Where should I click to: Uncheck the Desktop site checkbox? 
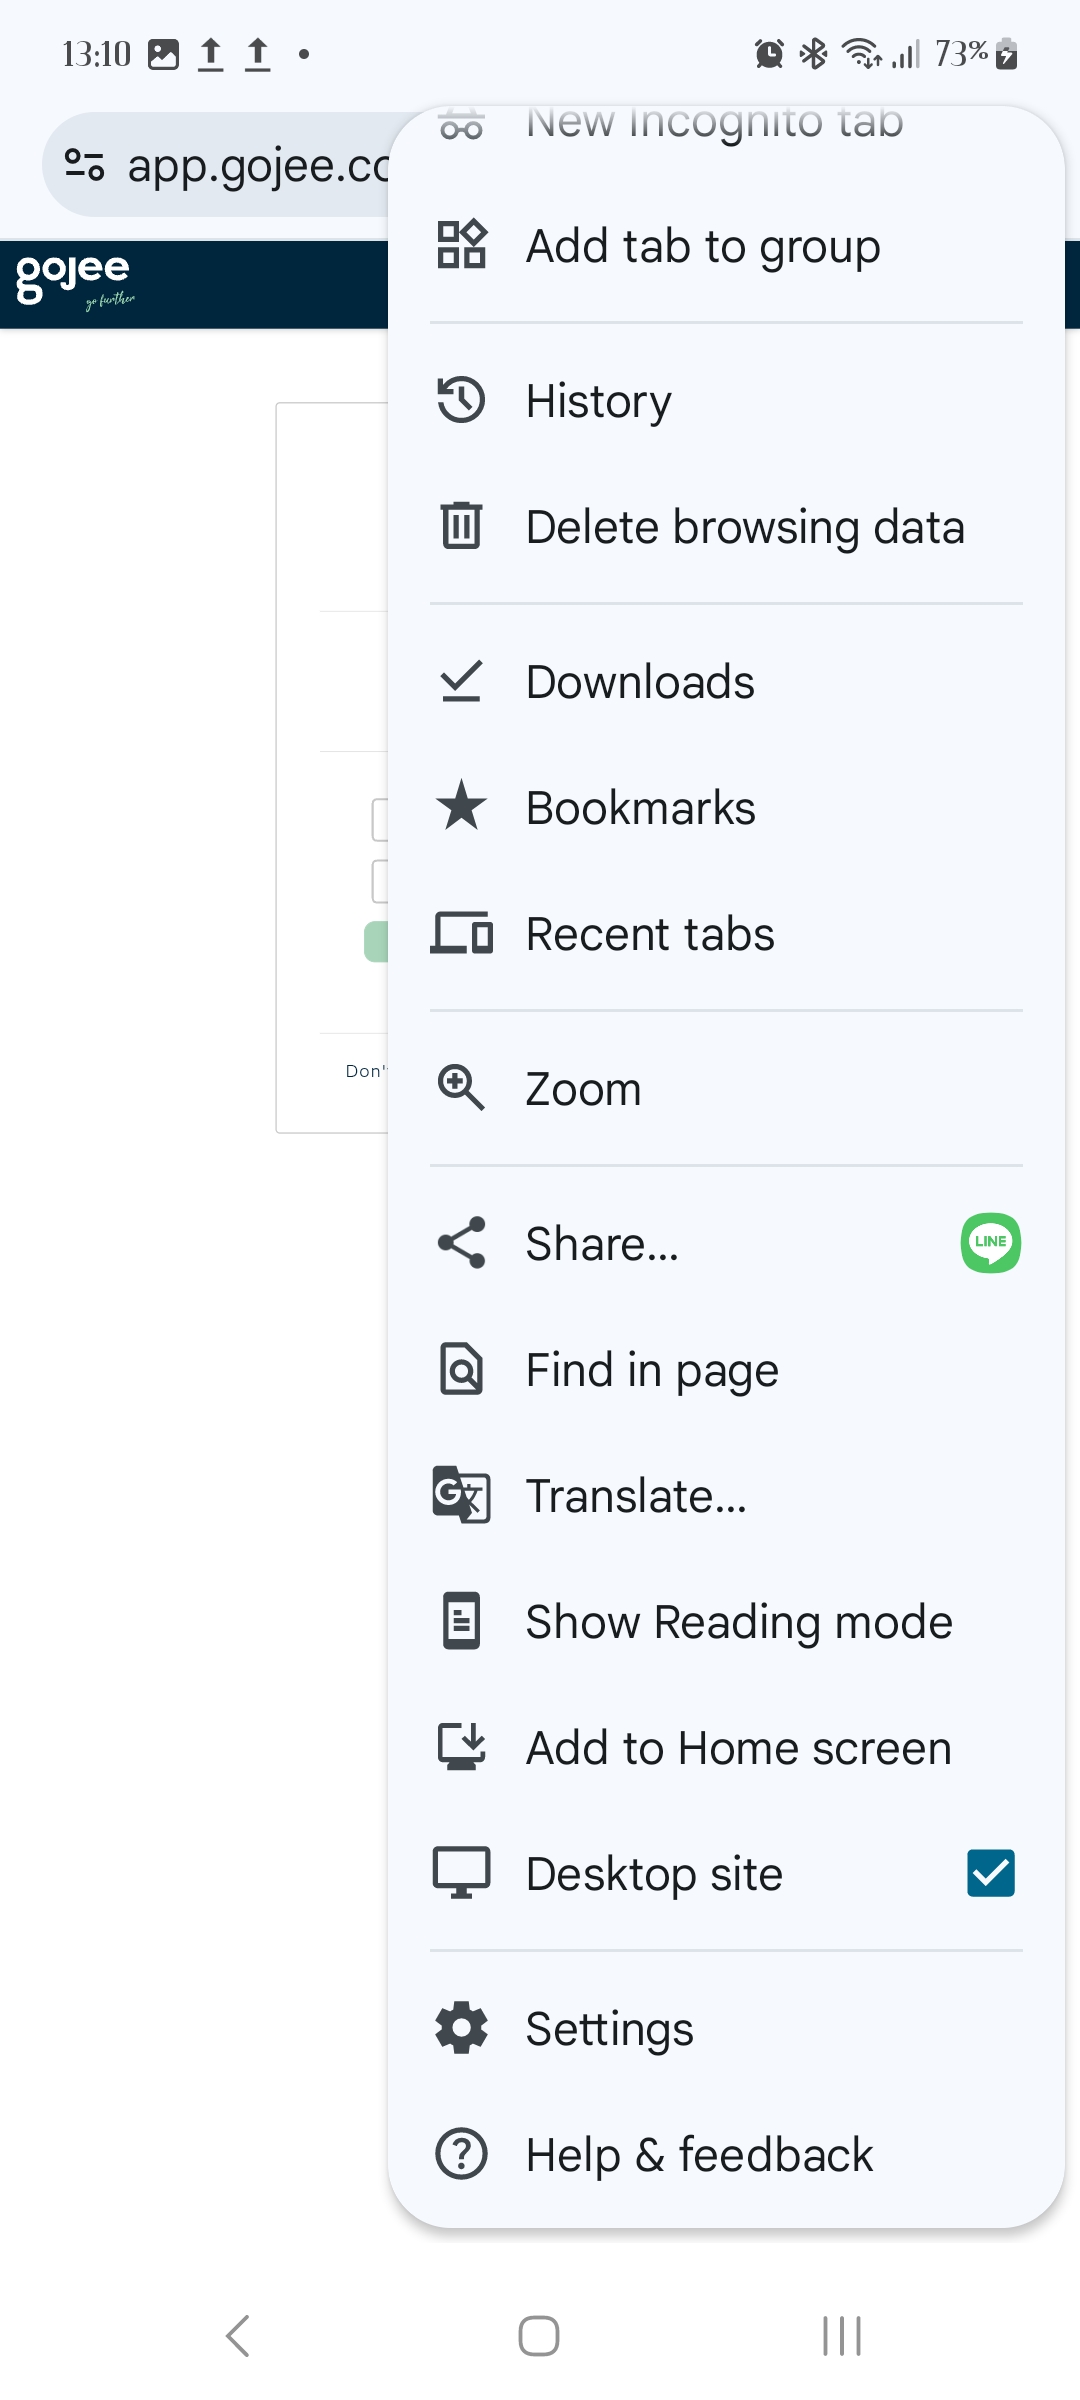(990, 1873)
